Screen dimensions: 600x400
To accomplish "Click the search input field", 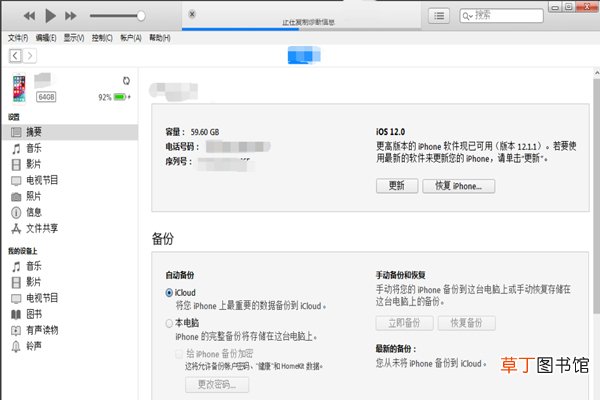I will click(x=501, y=16).
